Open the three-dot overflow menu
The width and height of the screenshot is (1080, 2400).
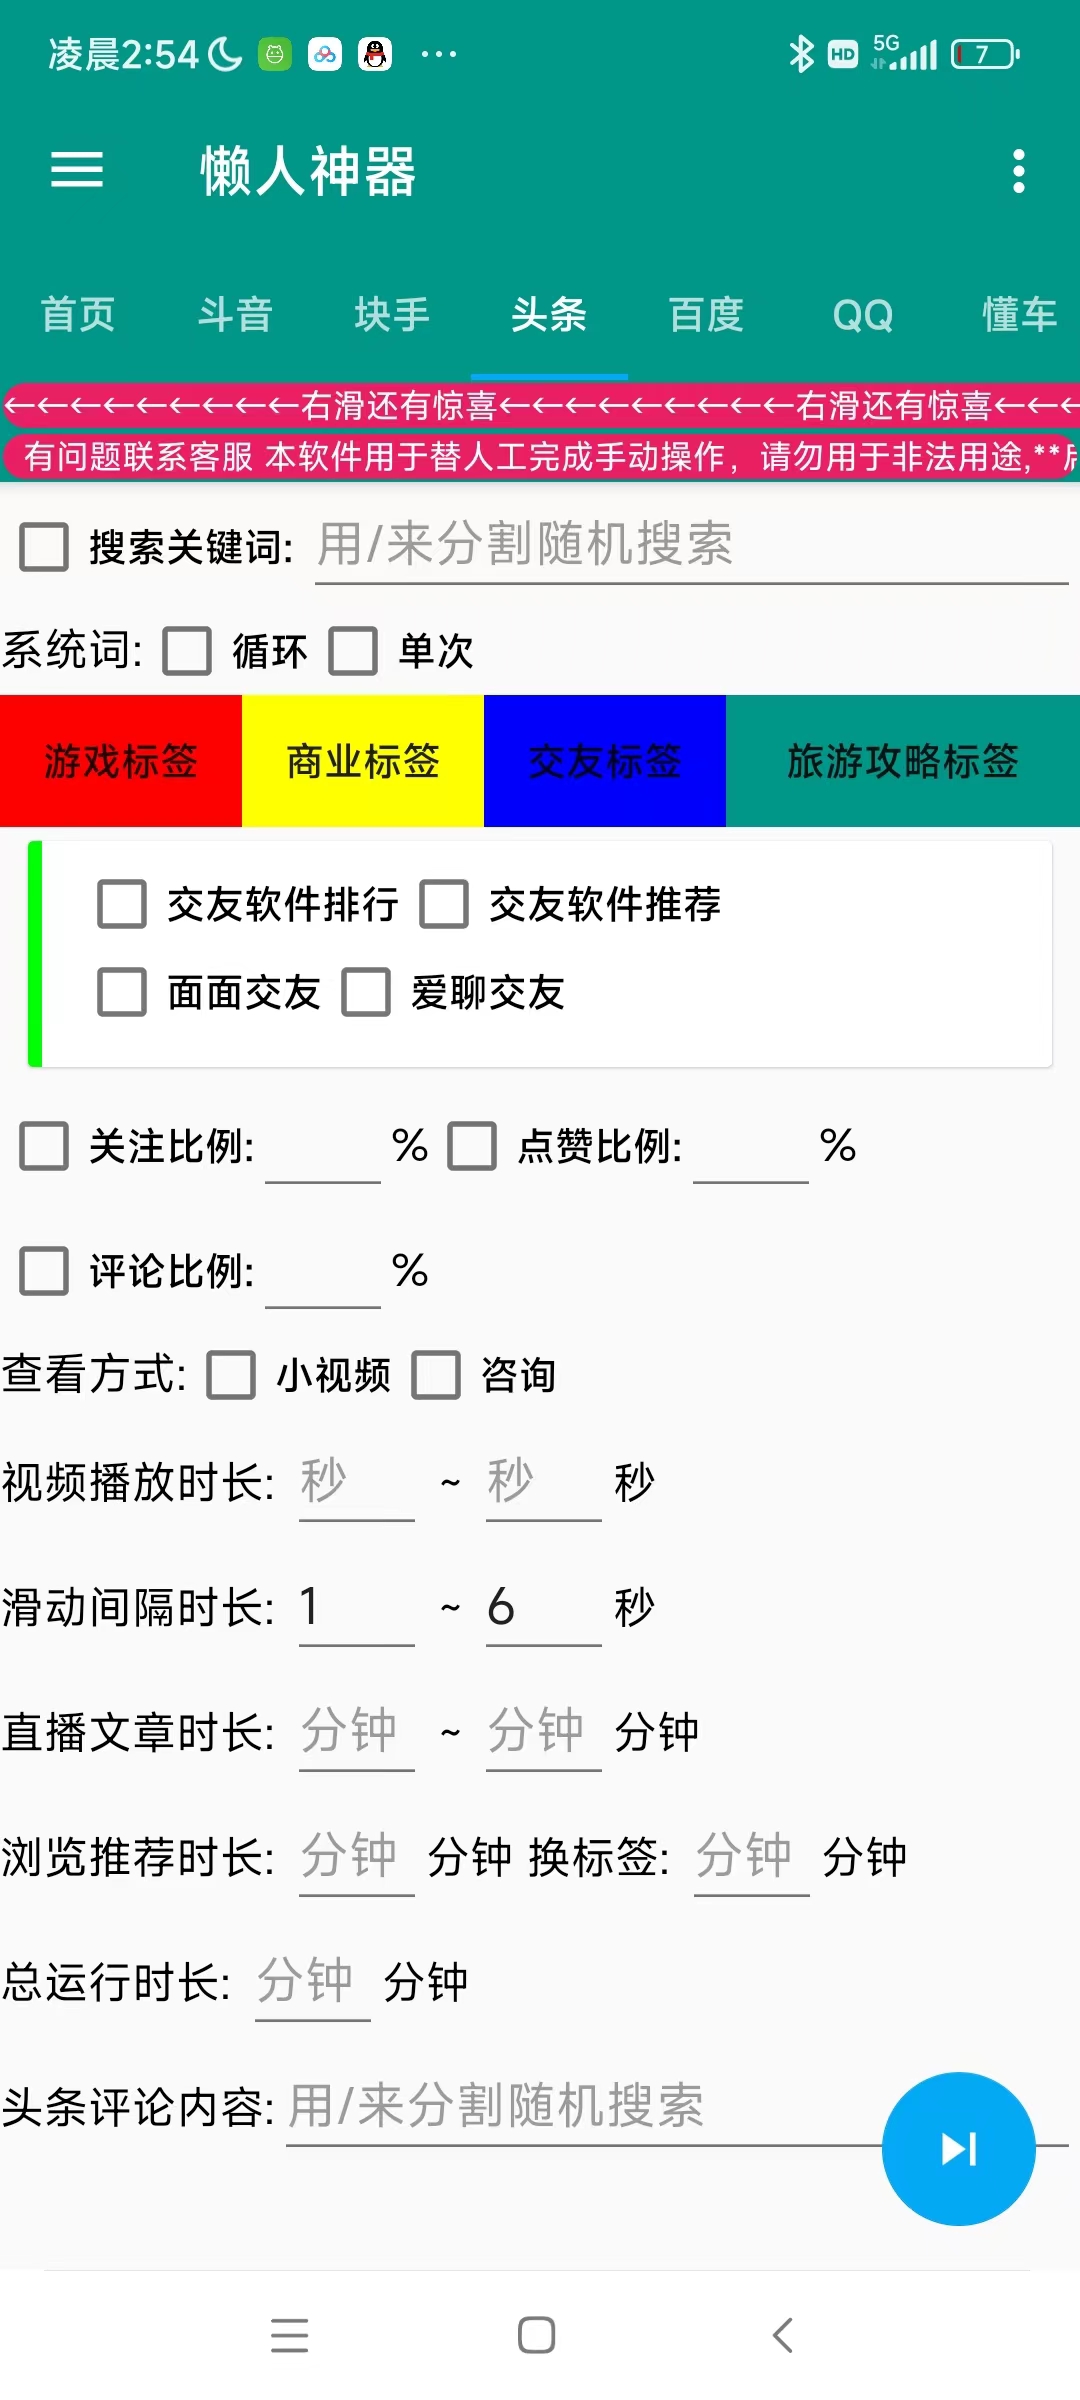tap(1017, 171)
